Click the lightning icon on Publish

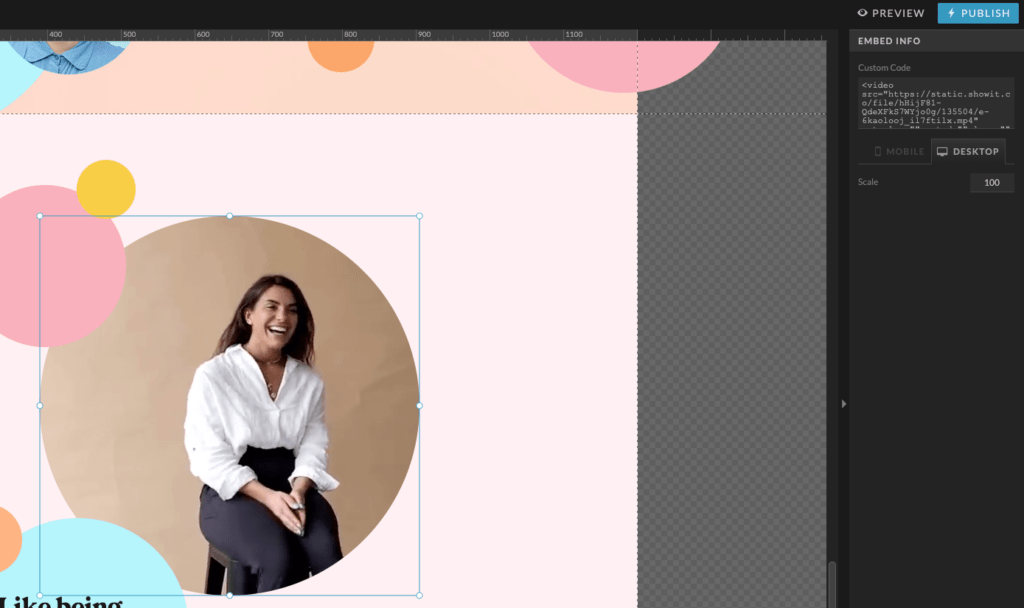tap(951, 13)
